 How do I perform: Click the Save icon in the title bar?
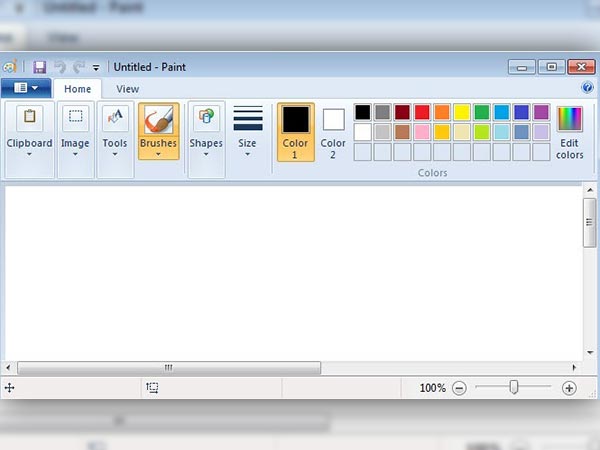point(40,67)
